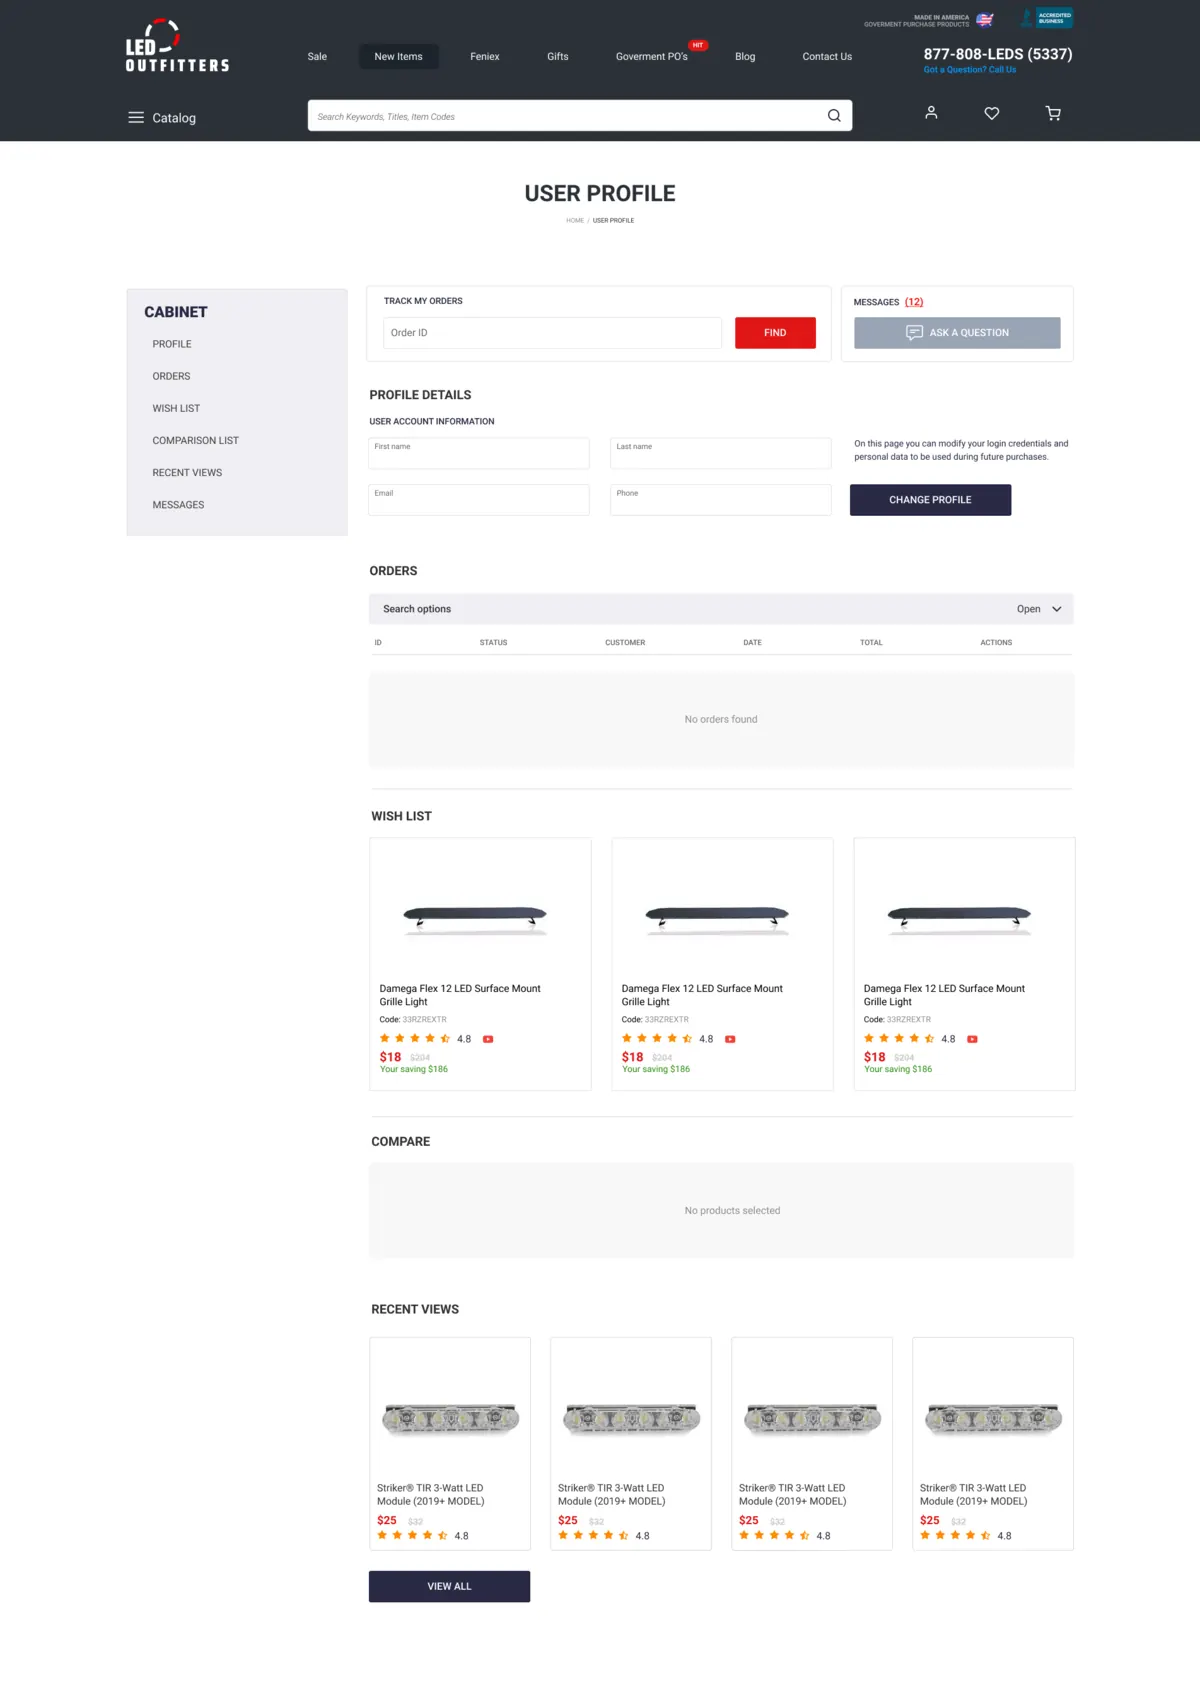Click the Ask a Question button
1200x1702 pixels.
(x=957, y=333)
